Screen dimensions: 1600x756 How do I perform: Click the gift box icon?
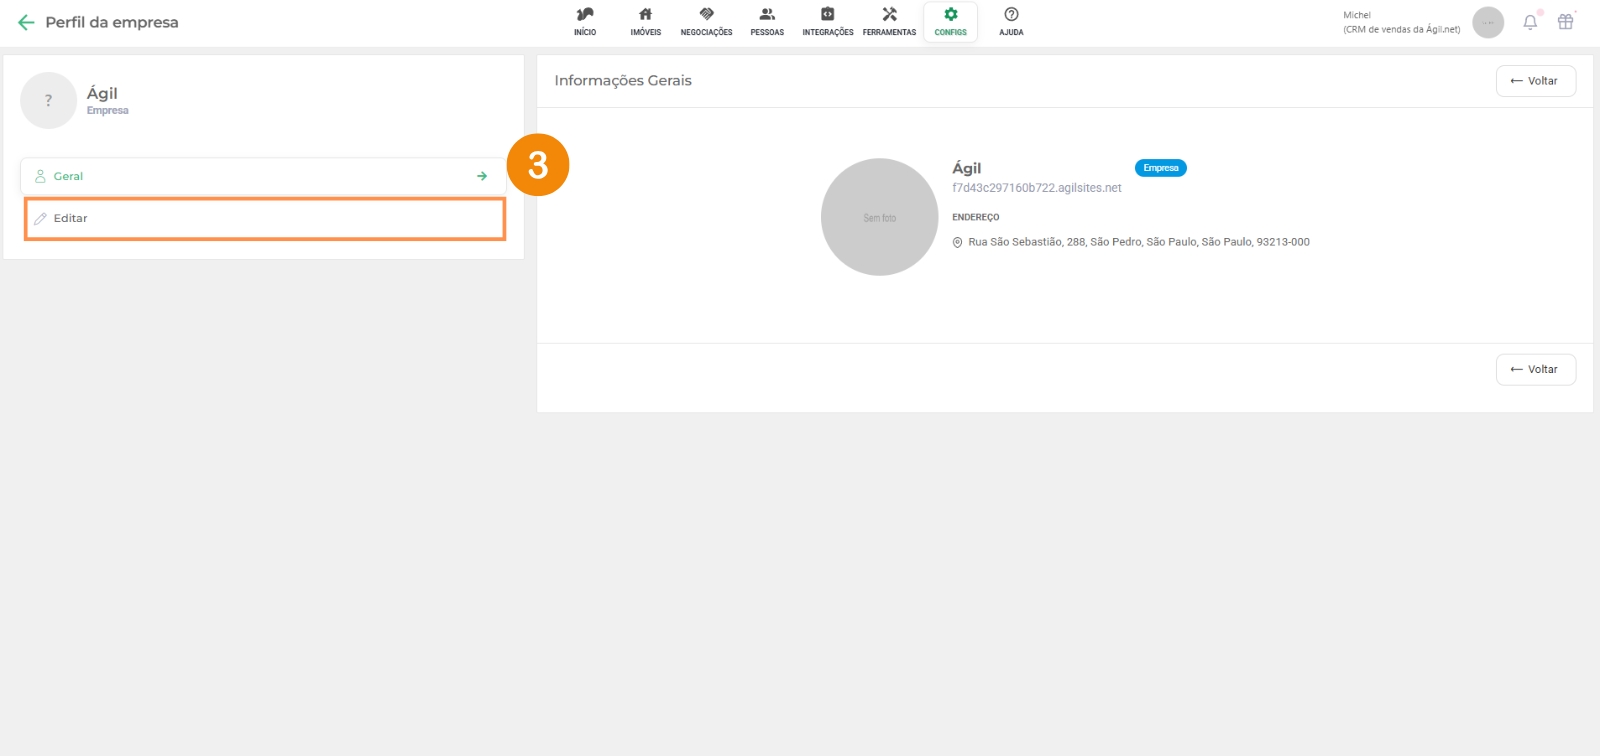click(x=1566, y=22)
